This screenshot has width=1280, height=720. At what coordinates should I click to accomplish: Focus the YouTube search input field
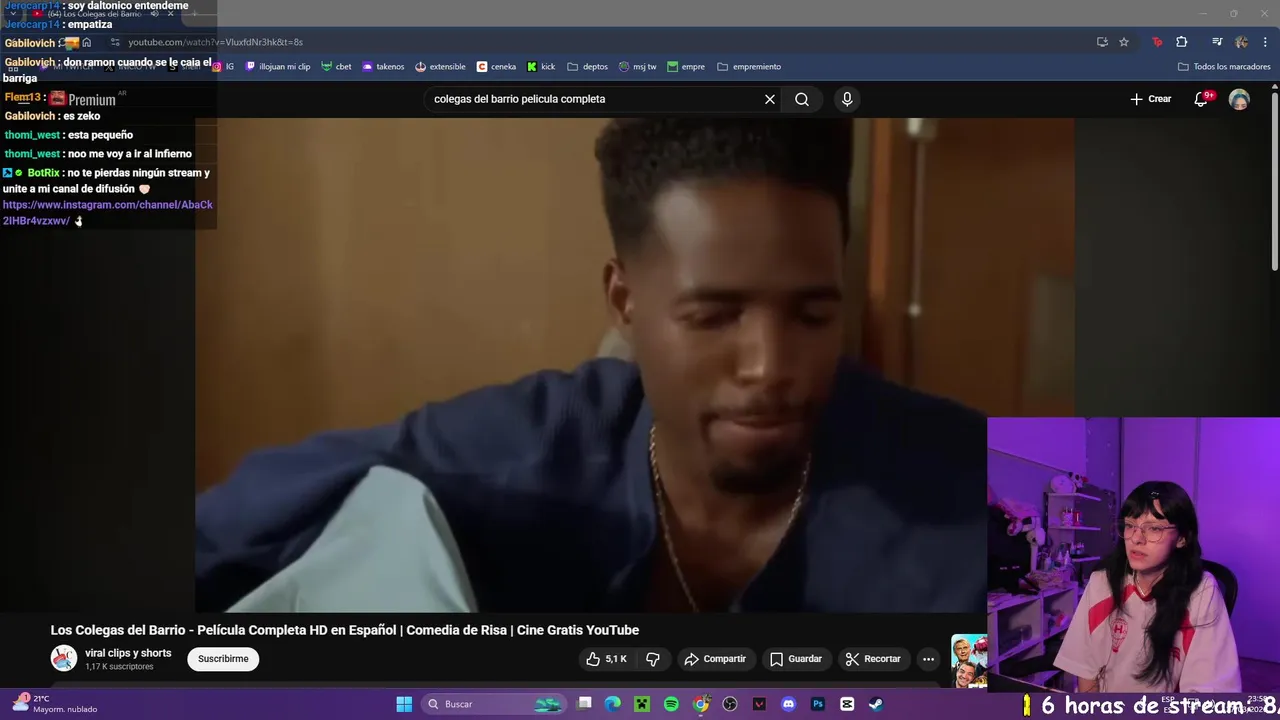point(595,99)
